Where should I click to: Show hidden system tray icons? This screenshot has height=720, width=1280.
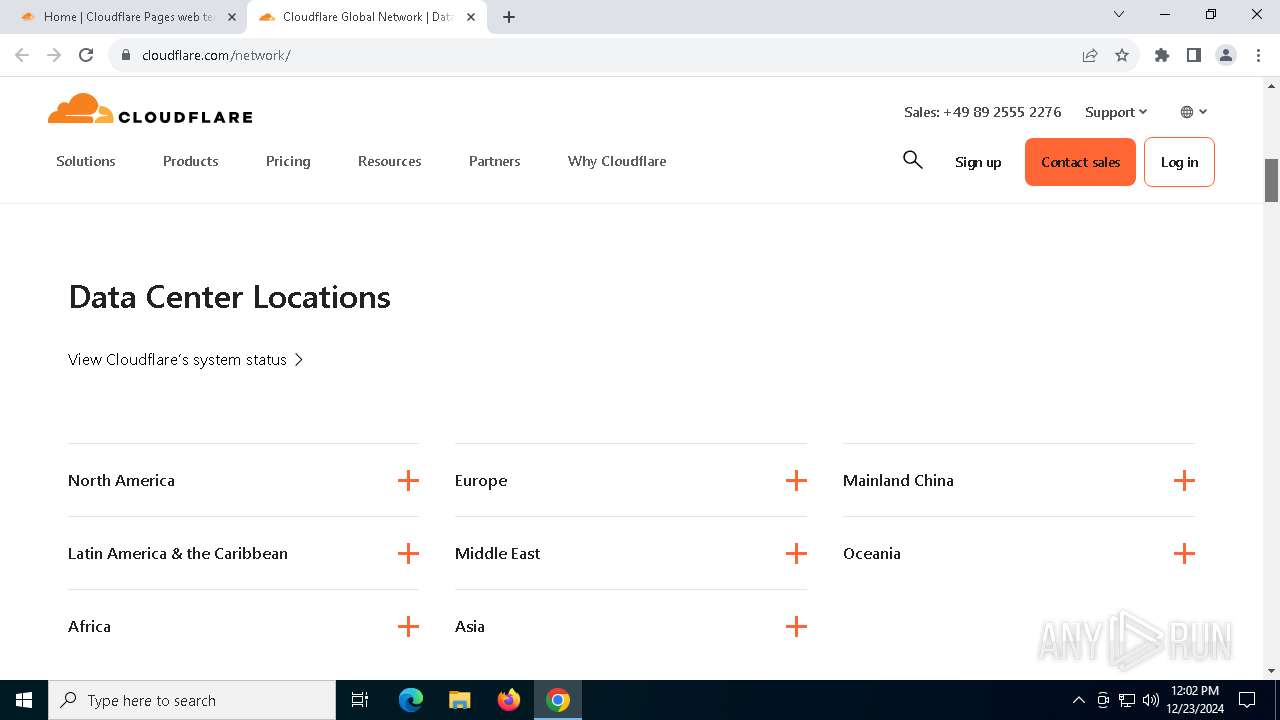tap(1078, 700)
